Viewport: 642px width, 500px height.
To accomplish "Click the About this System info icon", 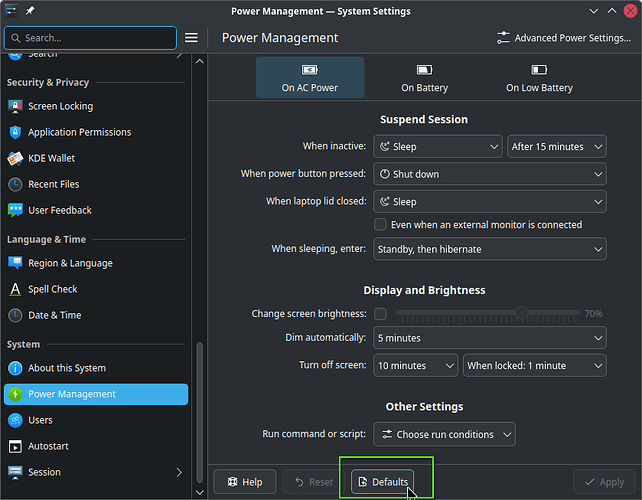I will [15, 368].
